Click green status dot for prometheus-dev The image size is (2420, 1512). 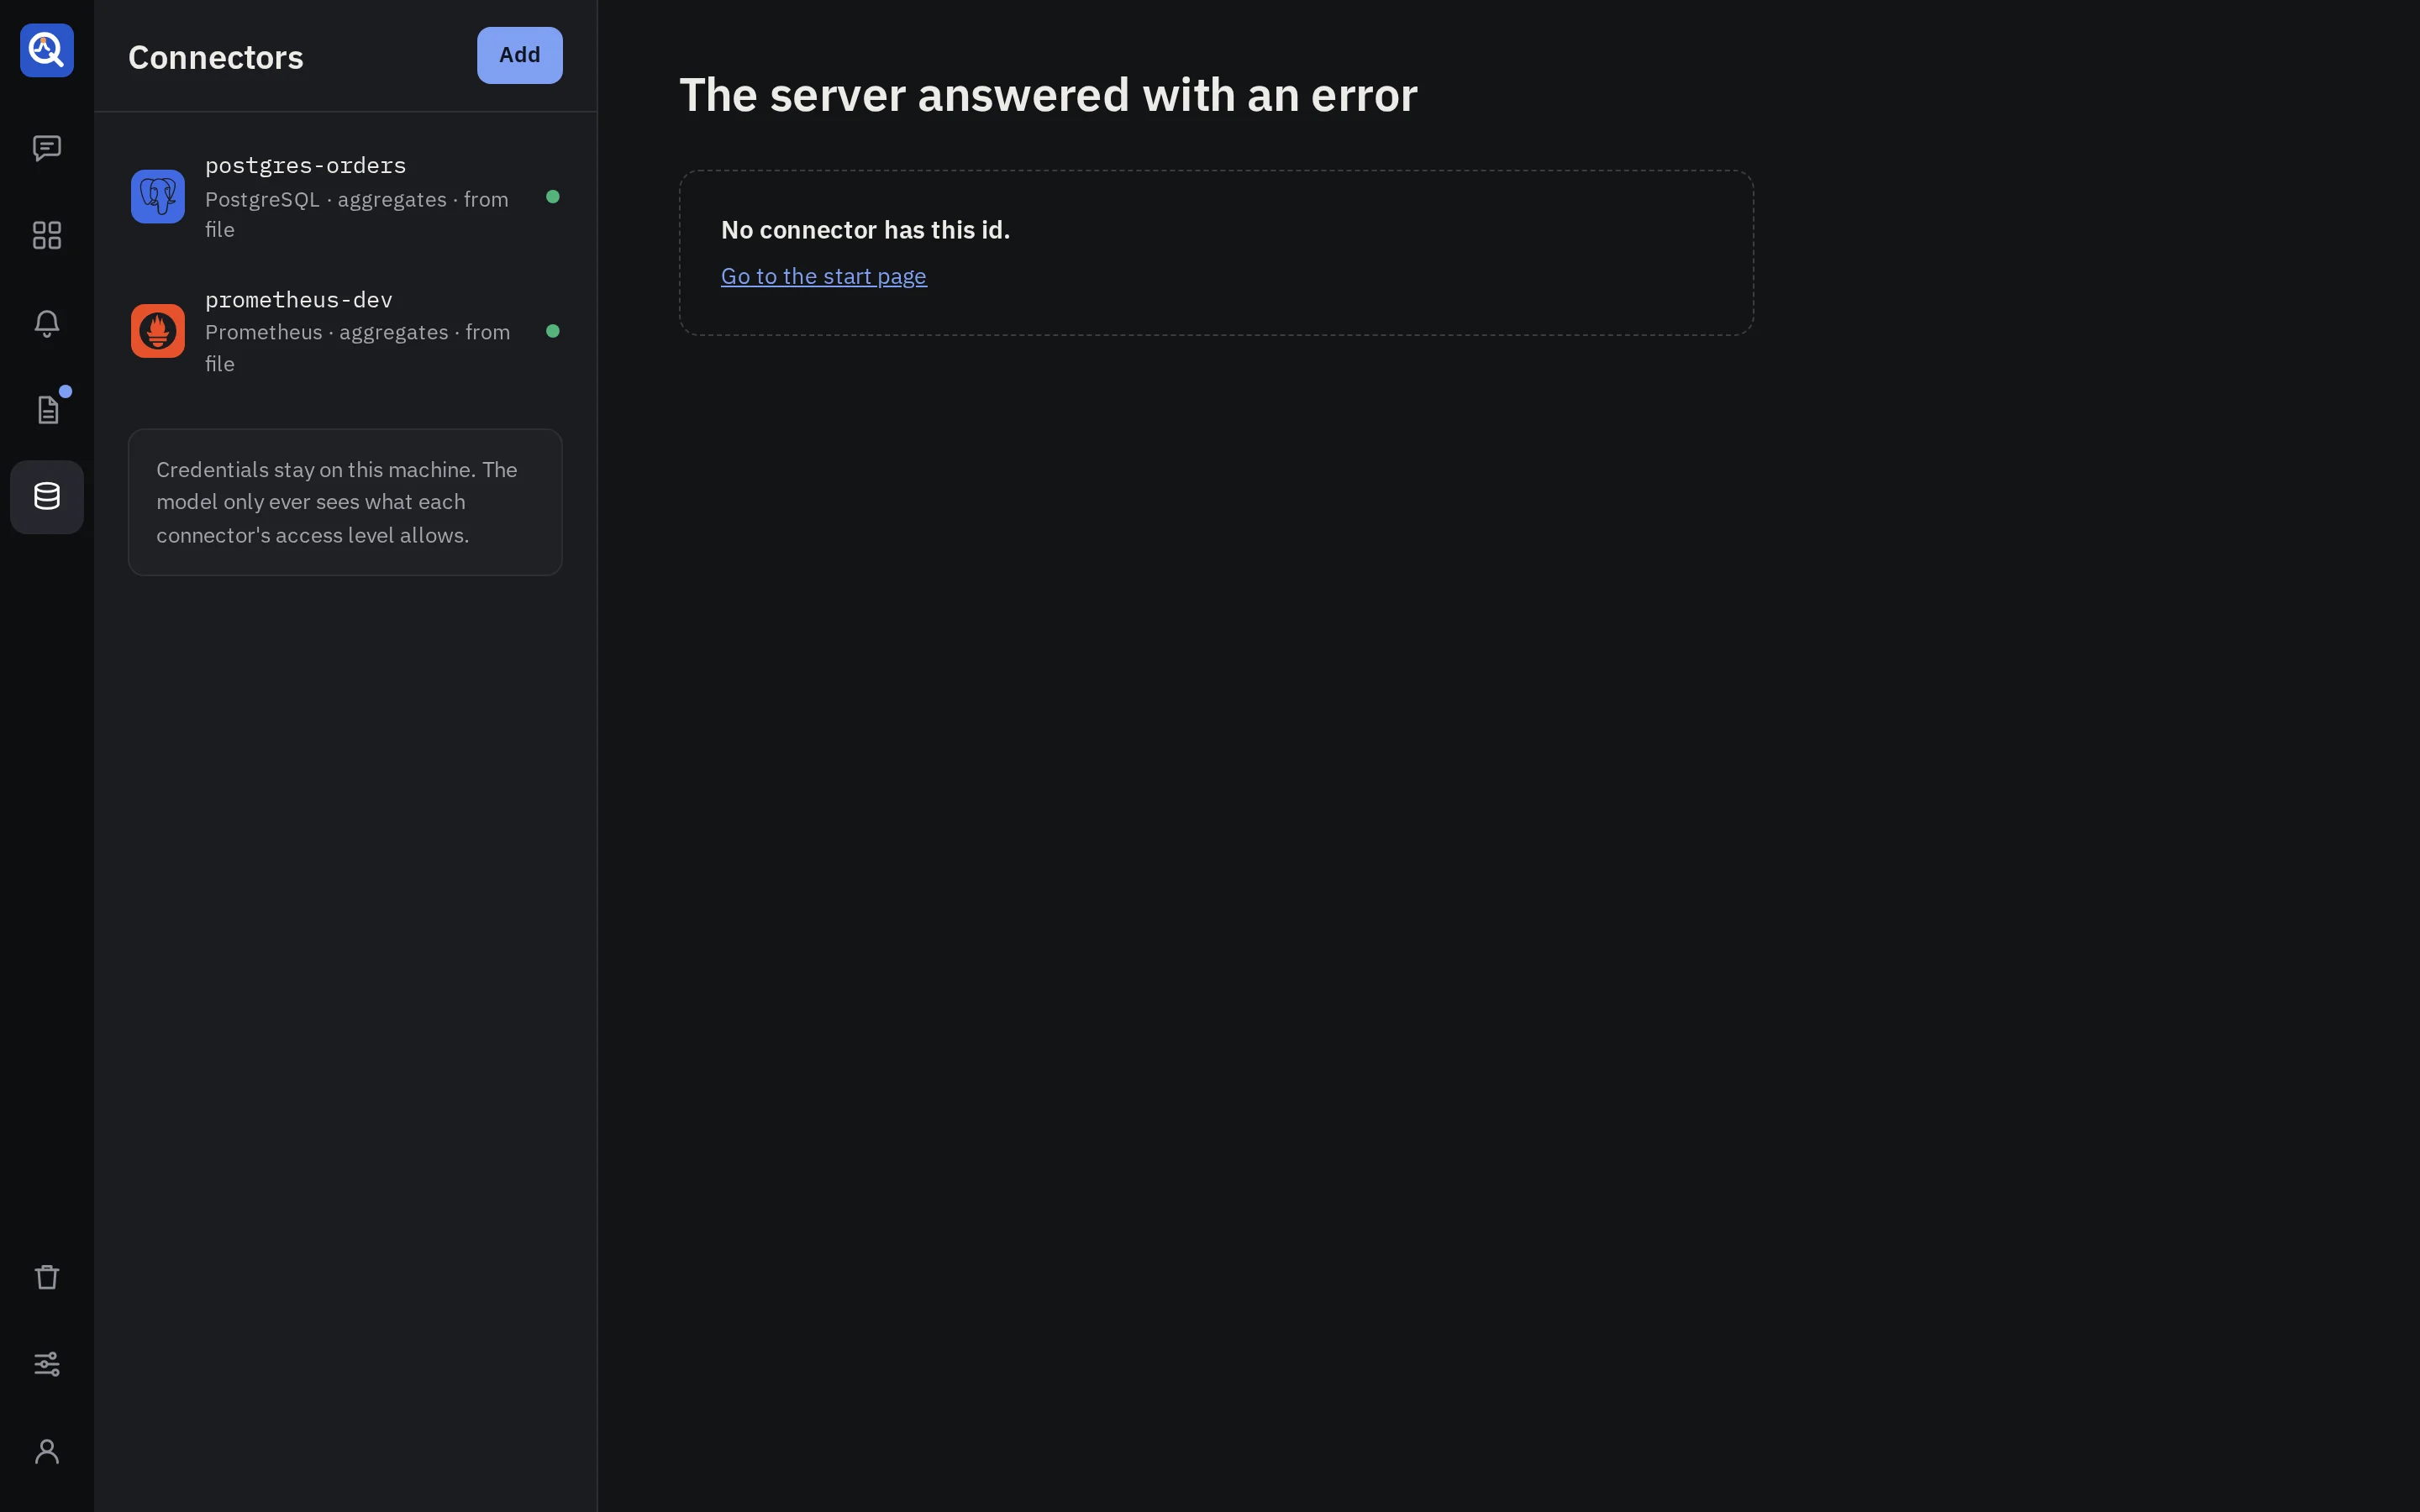[x=553, y=331]
